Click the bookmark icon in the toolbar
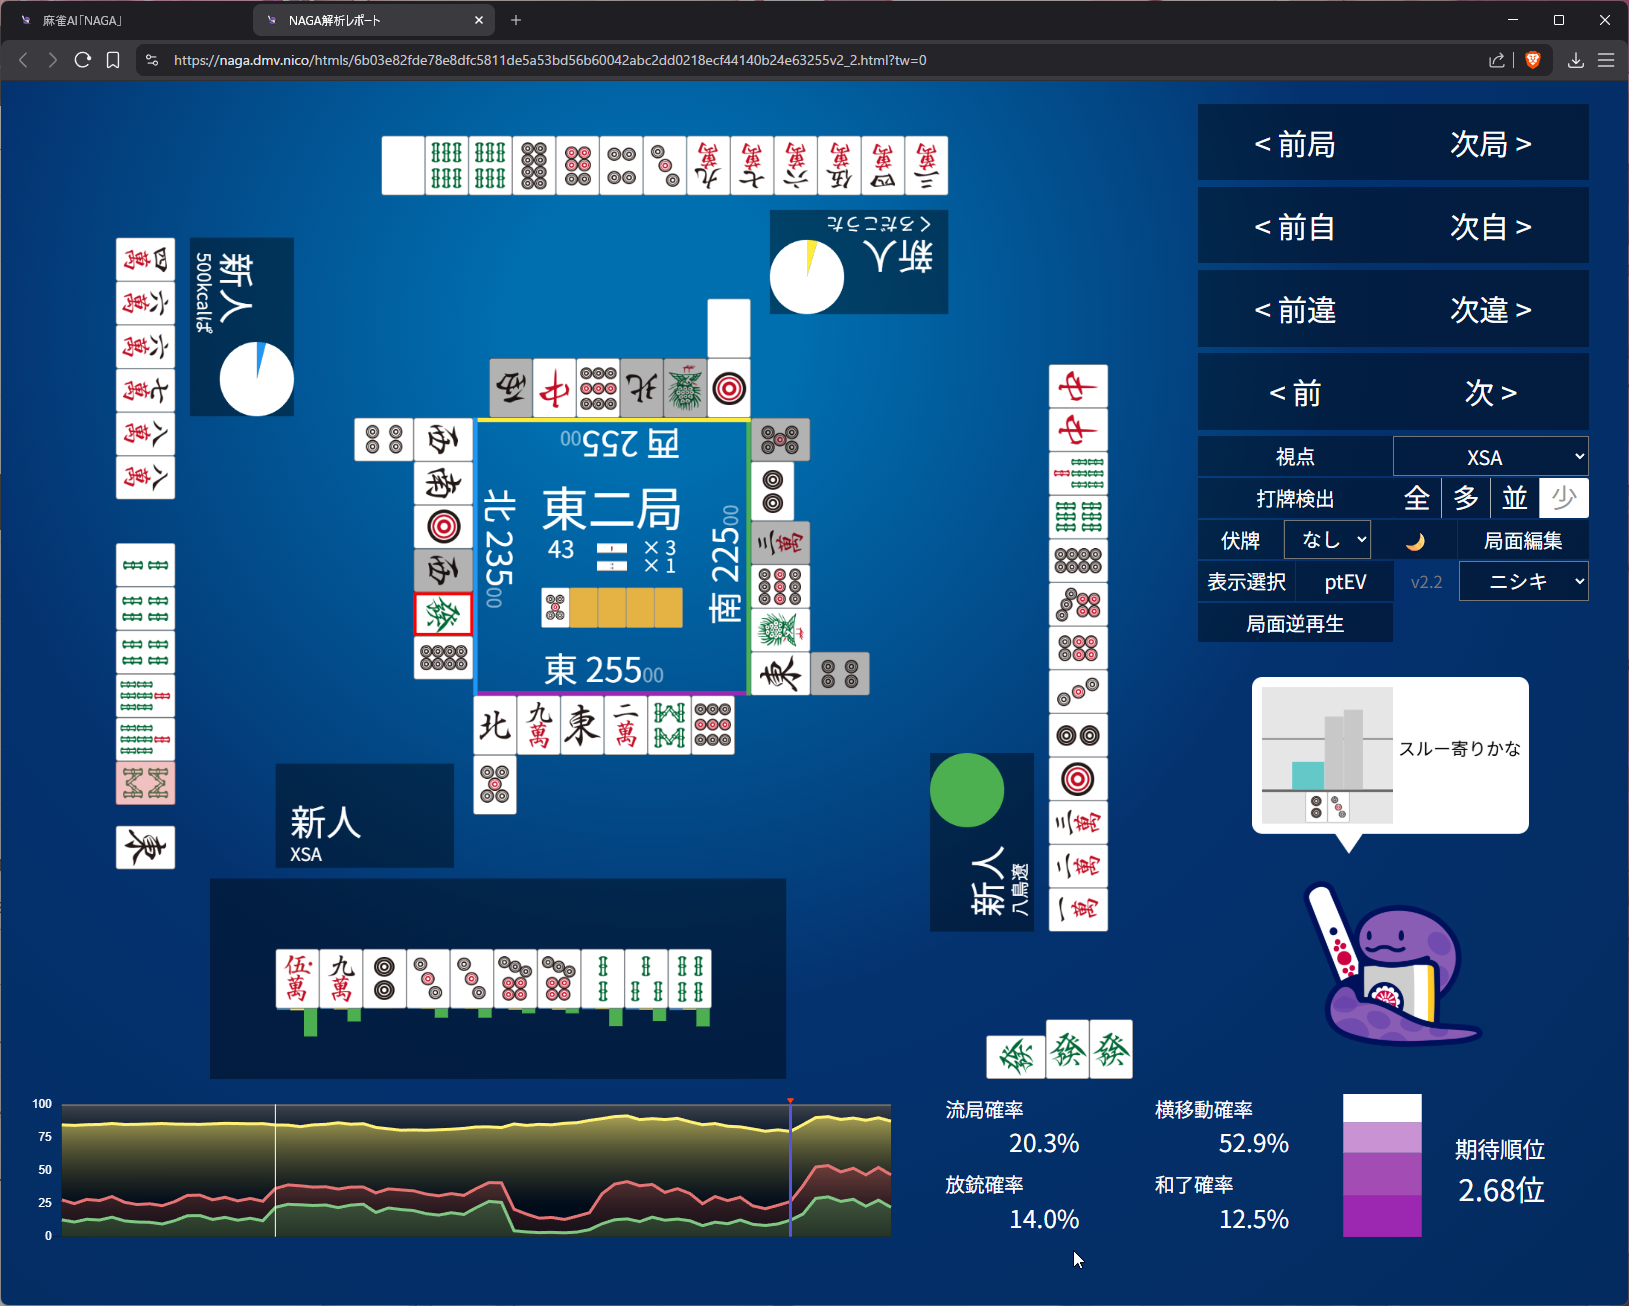This screenshot has width=1629, height=1306. click(113, 60)
